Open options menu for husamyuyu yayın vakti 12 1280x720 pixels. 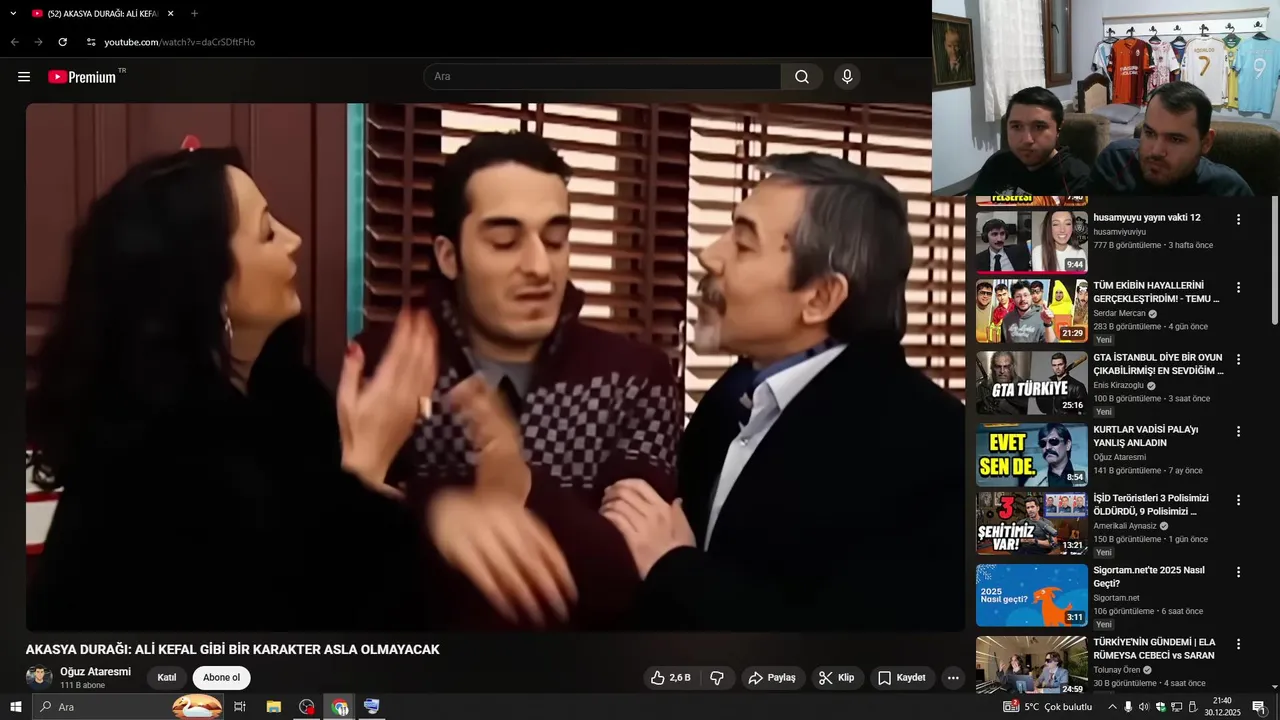point(1238,219)
